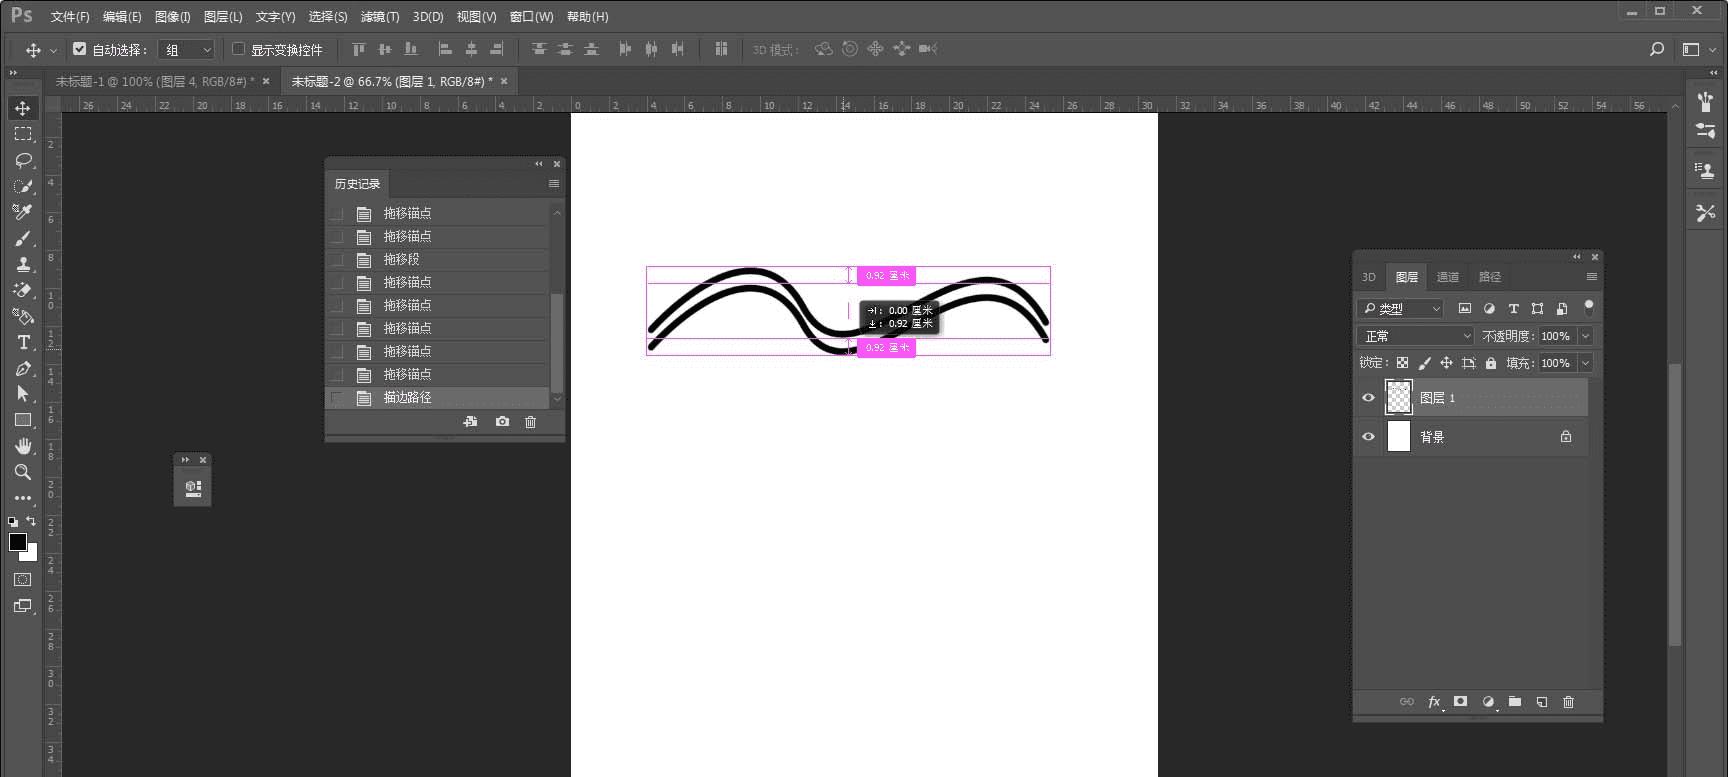Open the blend mode Normal dropdown

coord(1416,336)
